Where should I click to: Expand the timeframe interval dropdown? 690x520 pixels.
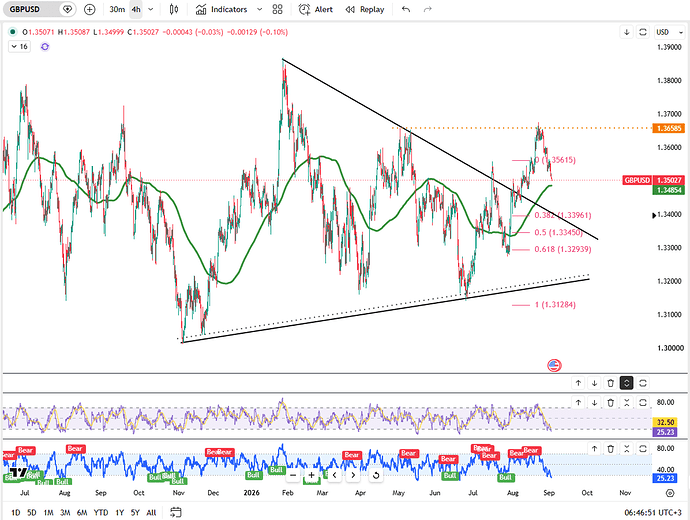(x=150, y=9)
